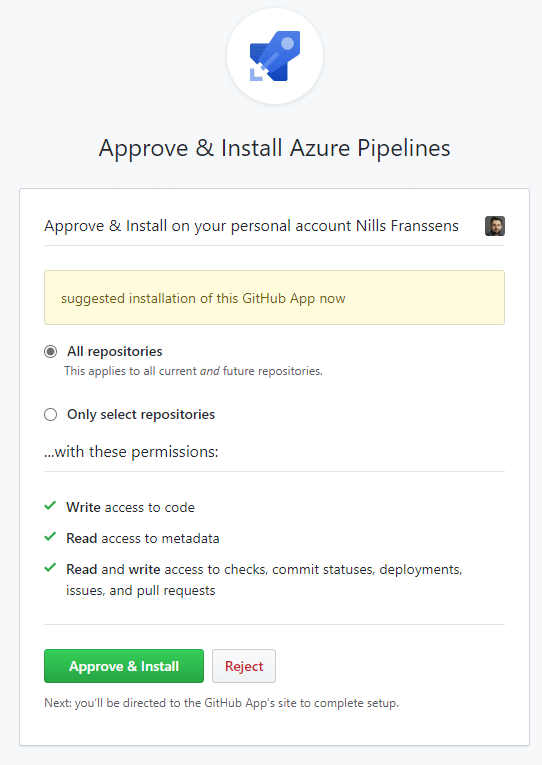Click 'Approve & Install on your personal account' text
The image size is (542, 765).
tap(251, 226)
